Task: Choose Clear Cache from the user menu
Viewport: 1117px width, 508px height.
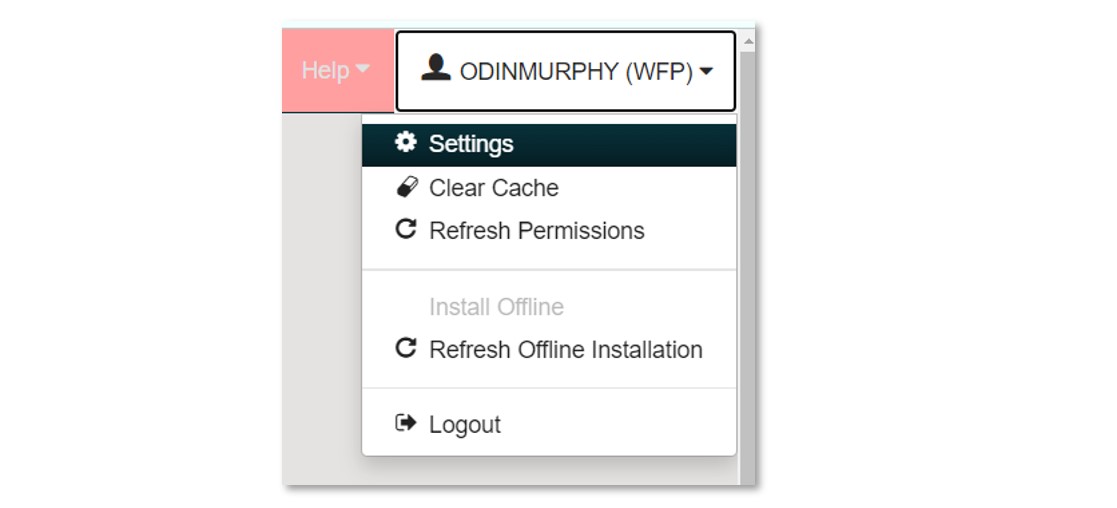Action: pyautogui.click(x=549, y=188)
